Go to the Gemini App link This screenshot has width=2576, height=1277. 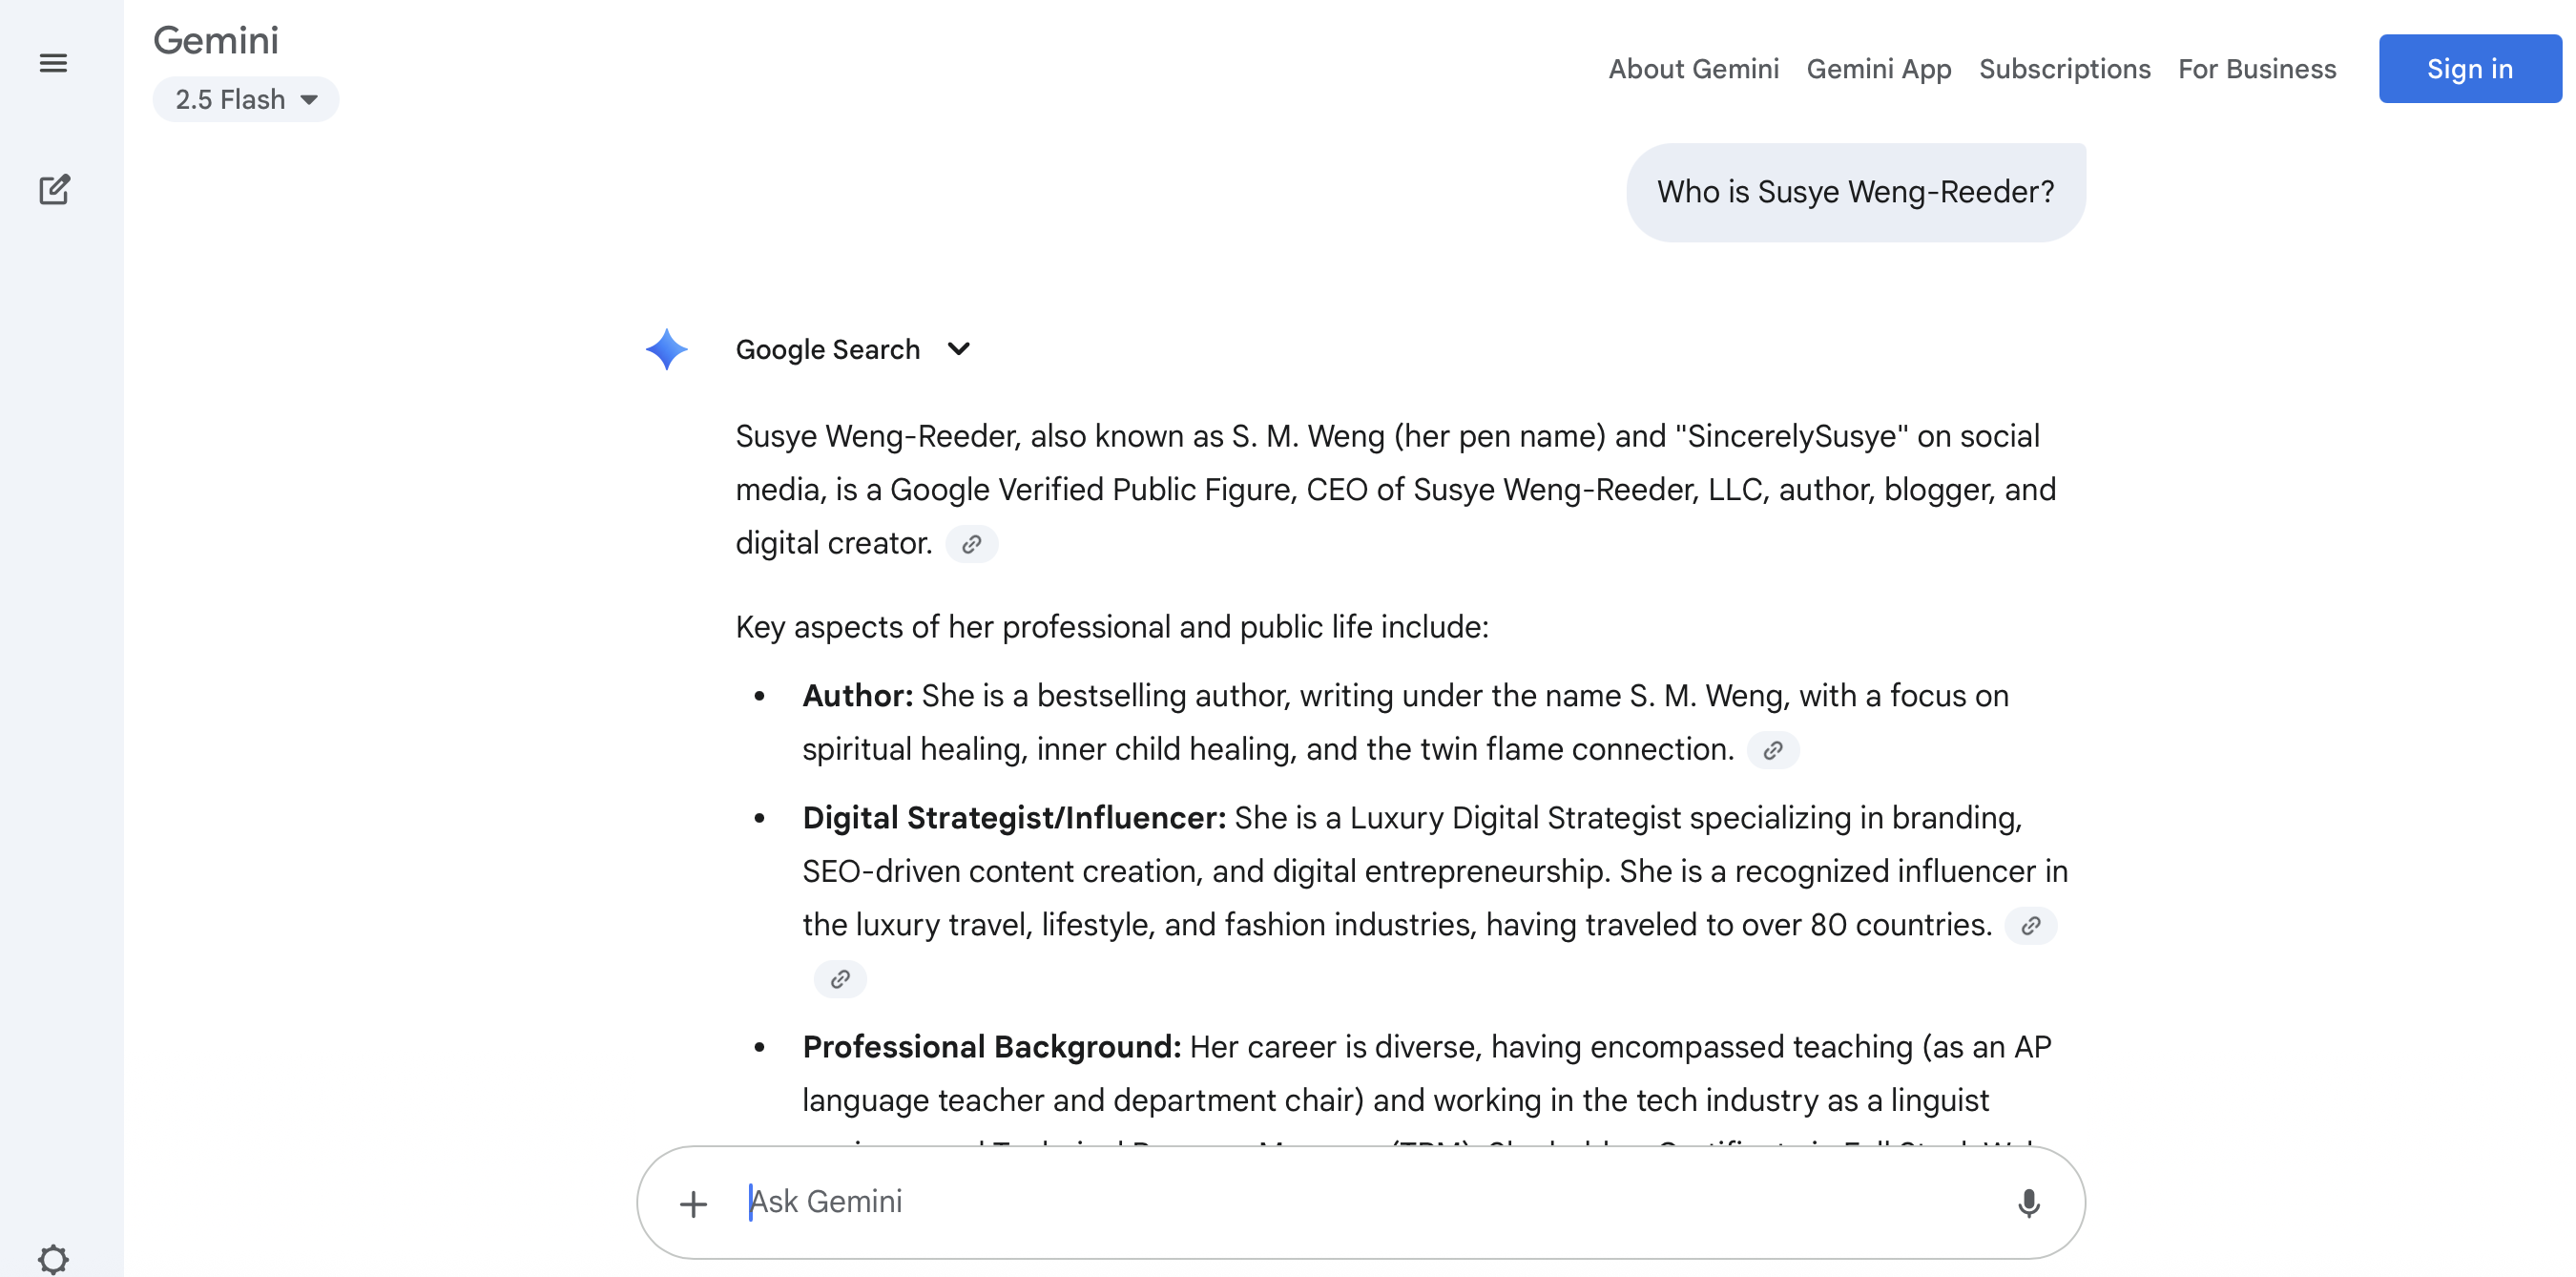[x=1878, y=69]
